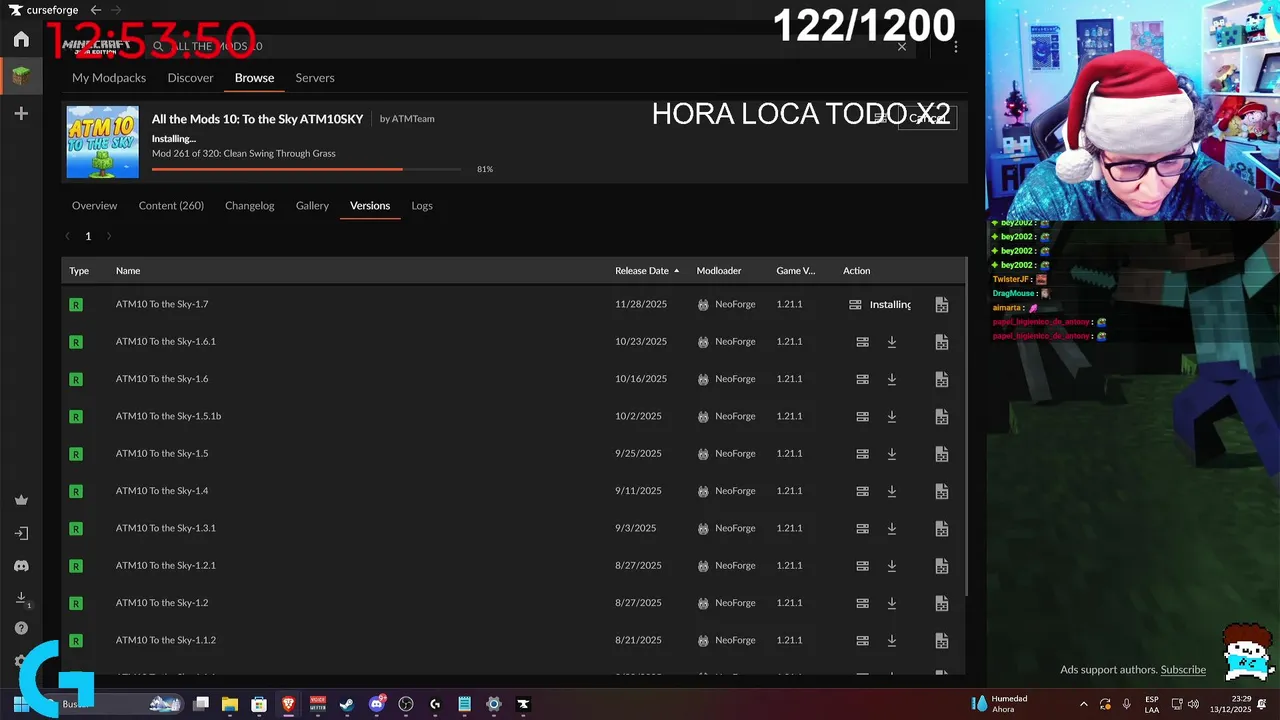The width and height of the screenshot is (1280, 720).
Task: Download ATM10 To the Sky-1.6.1
Action: pyautogui.click(x=892, y=342)
